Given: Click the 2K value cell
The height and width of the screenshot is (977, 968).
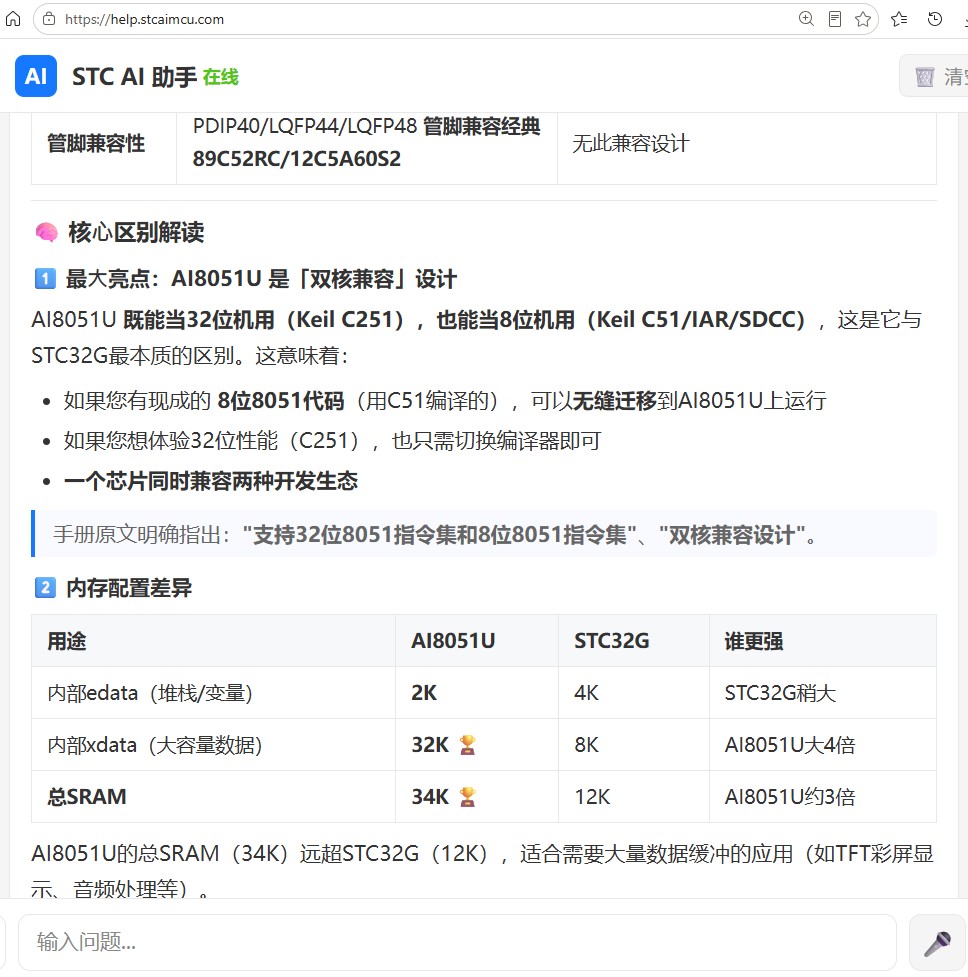Looking at the screenshot, I should tap(477, 693).
